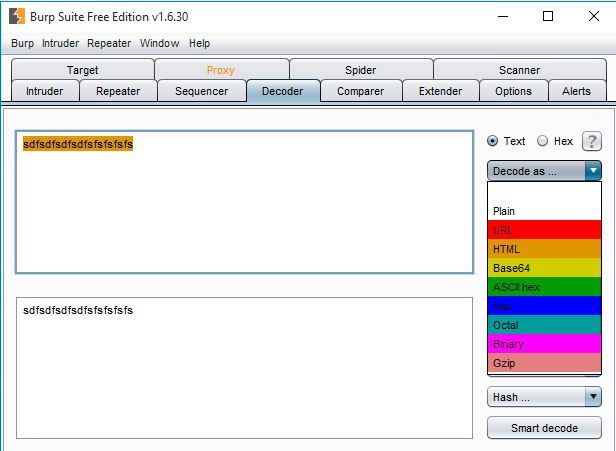This screenshot has height=451, width=616.
Task: Choose HTML decoding option
Action: point(544,249)
